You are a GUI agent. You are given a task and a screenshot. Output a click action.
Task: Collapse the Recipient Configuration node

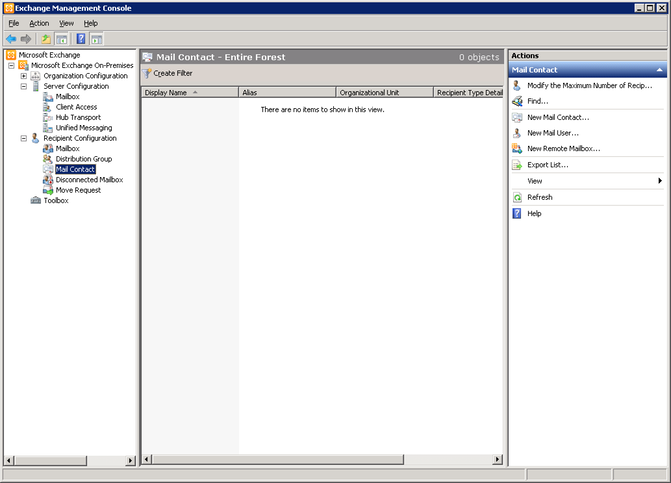click(24, 138)
